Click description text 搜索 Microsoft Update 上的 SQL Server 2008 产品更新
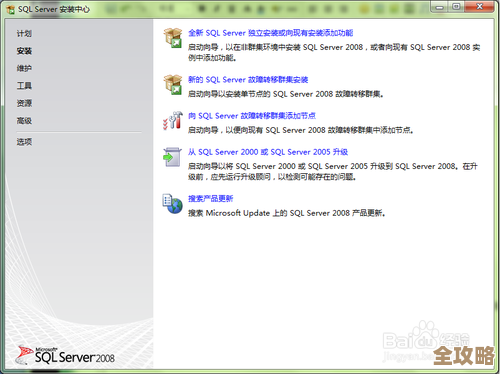The width and height of the screenshot is (500, 374). 287,213
